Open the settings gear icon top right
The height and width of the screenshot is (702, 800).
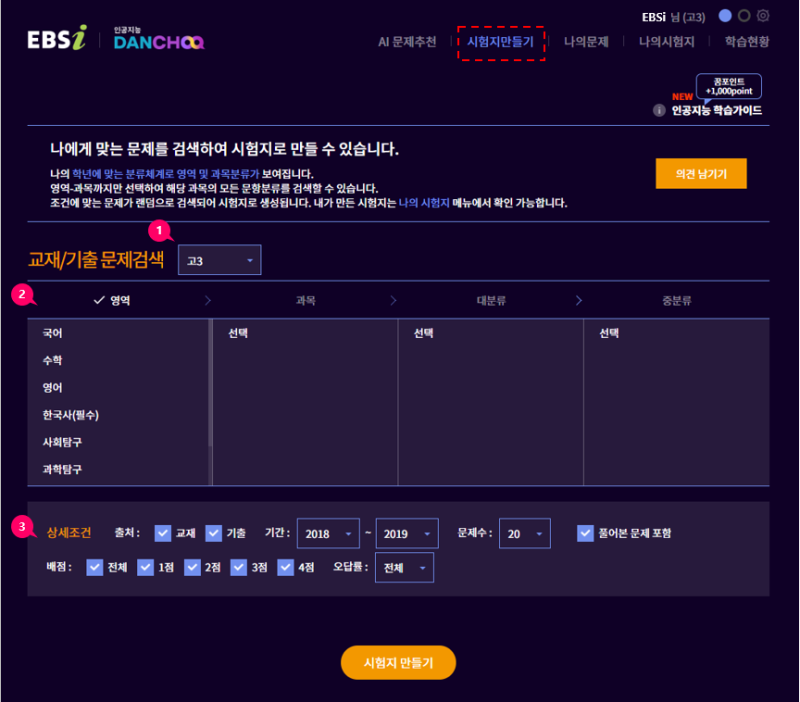[x=763, y=16]
